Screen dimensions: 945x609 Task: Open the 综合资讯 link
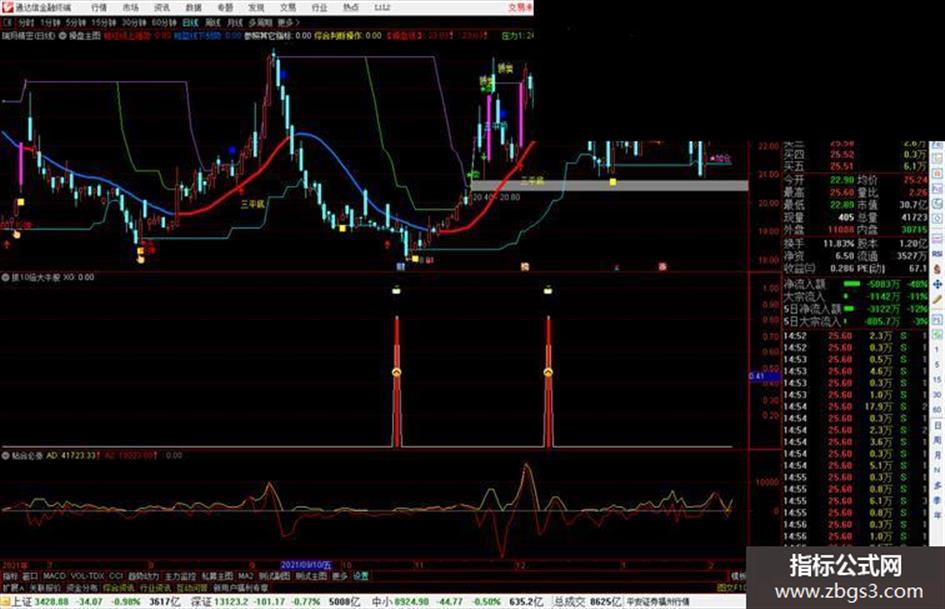coord(119,587)
